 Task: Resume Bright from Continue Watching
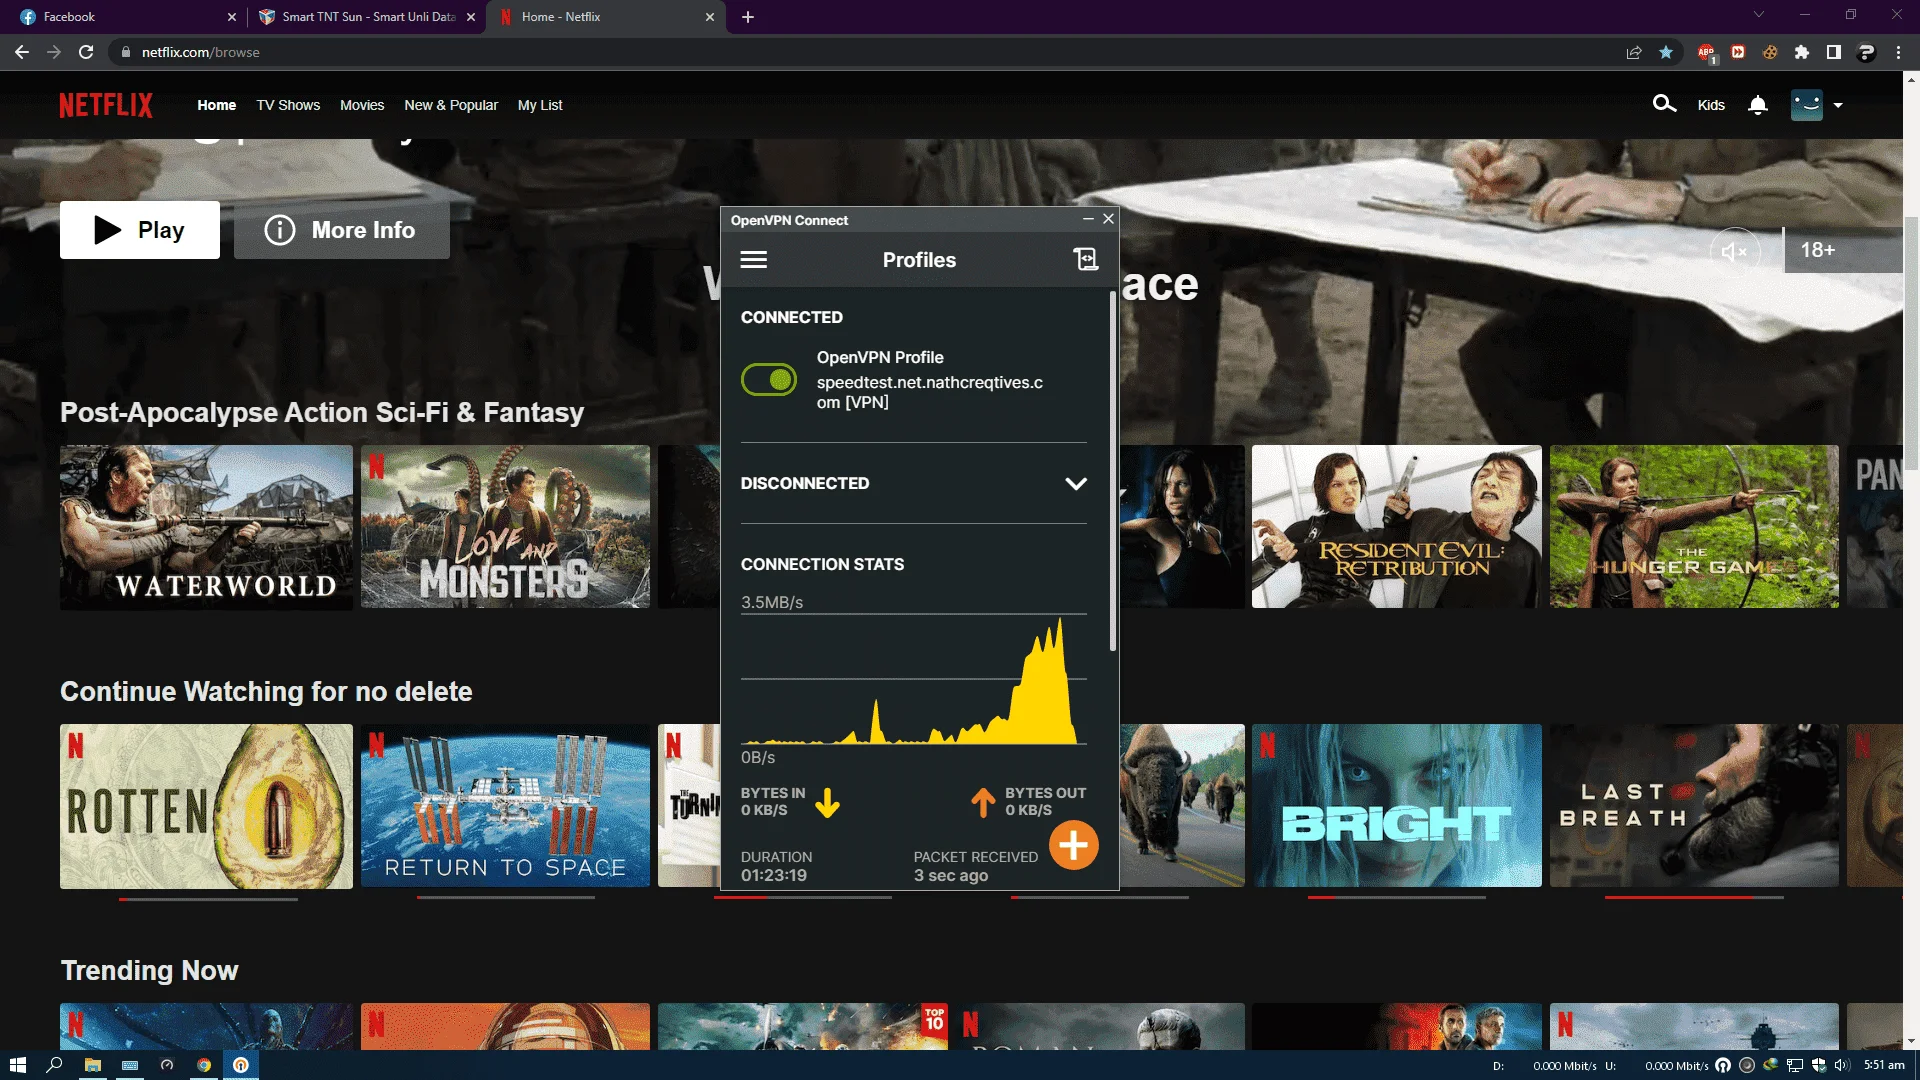(x=1397, y=806)
